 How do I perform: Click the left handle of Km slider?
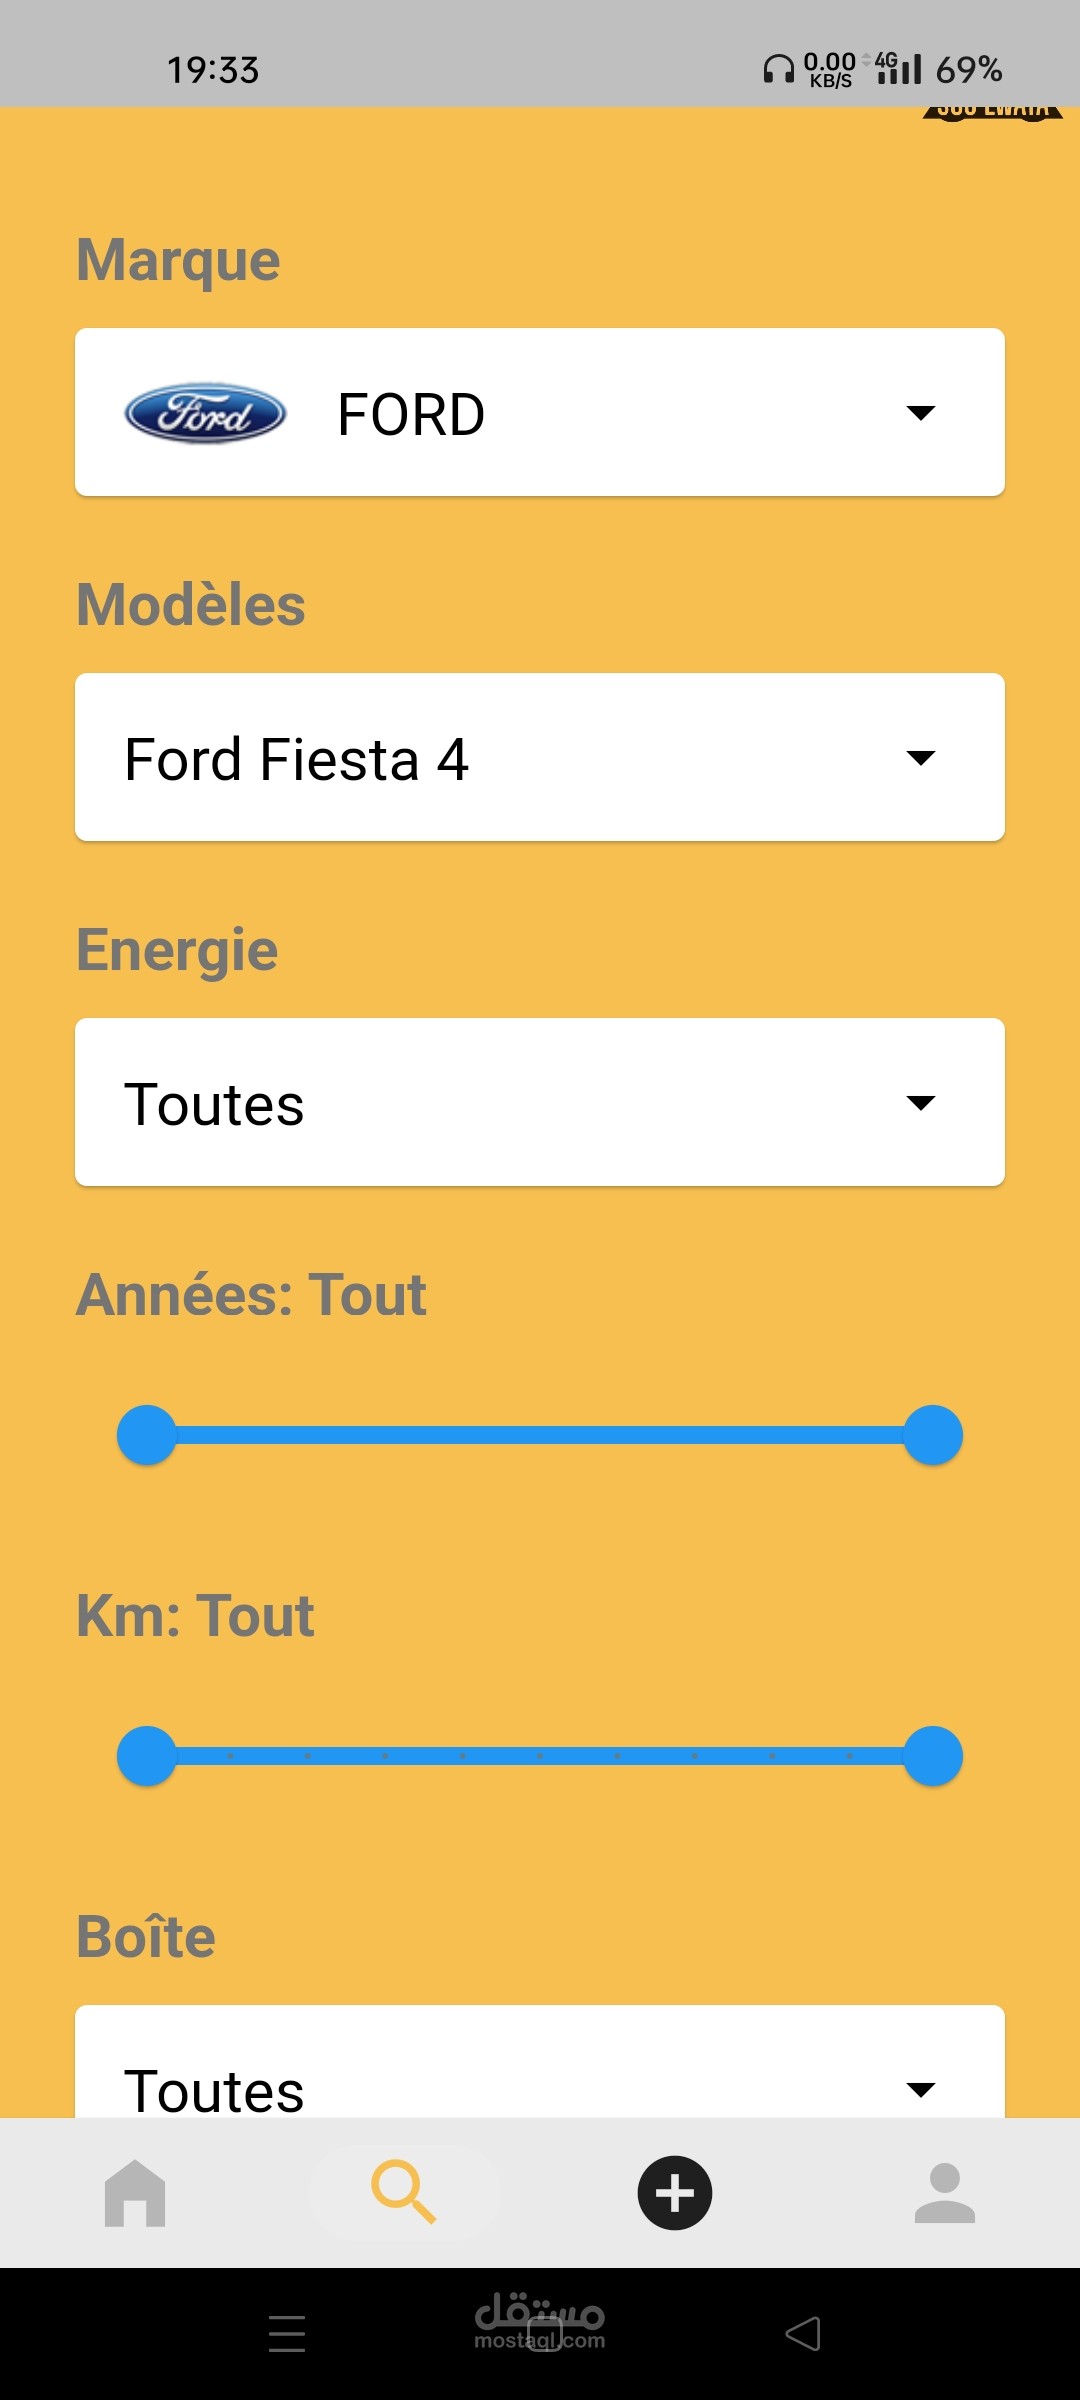point(147,1755)
